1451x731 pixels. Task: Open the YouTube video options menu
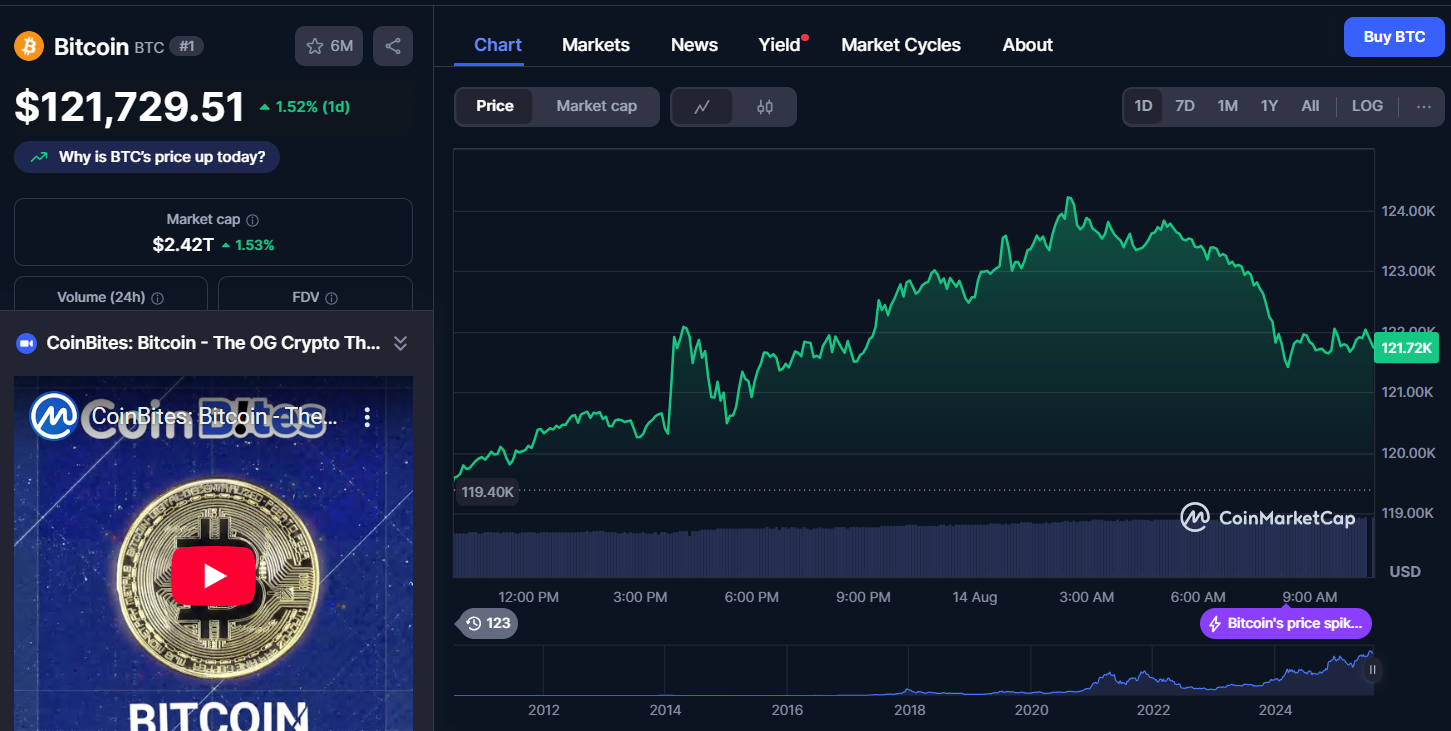pos(367,417)
